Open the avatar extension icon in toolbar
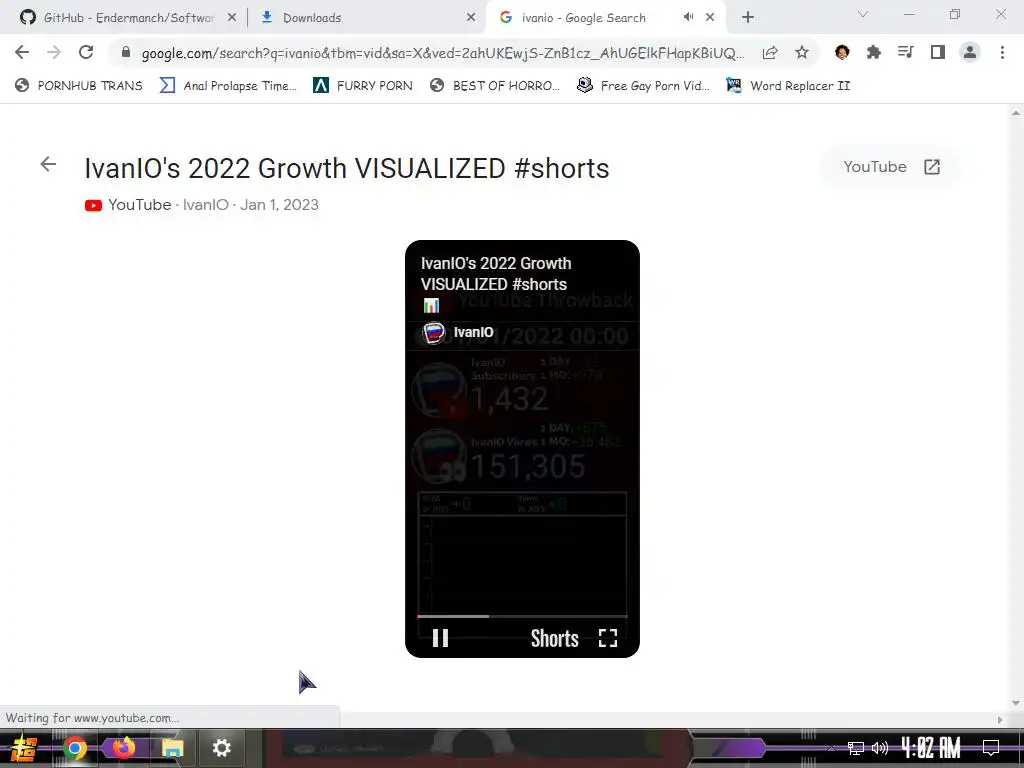The image size is (1024, 768). point(842,52)
